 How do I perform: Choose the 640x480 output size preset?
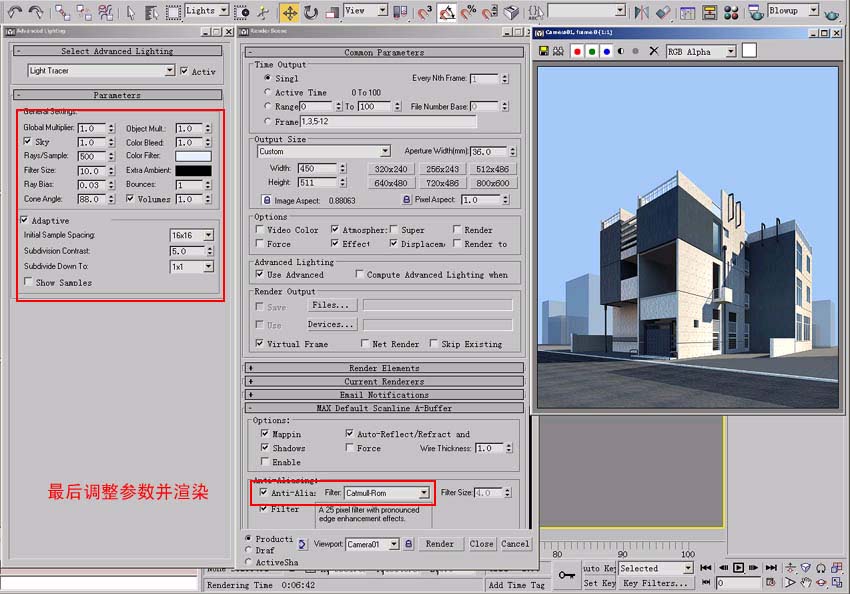point(391,183)
